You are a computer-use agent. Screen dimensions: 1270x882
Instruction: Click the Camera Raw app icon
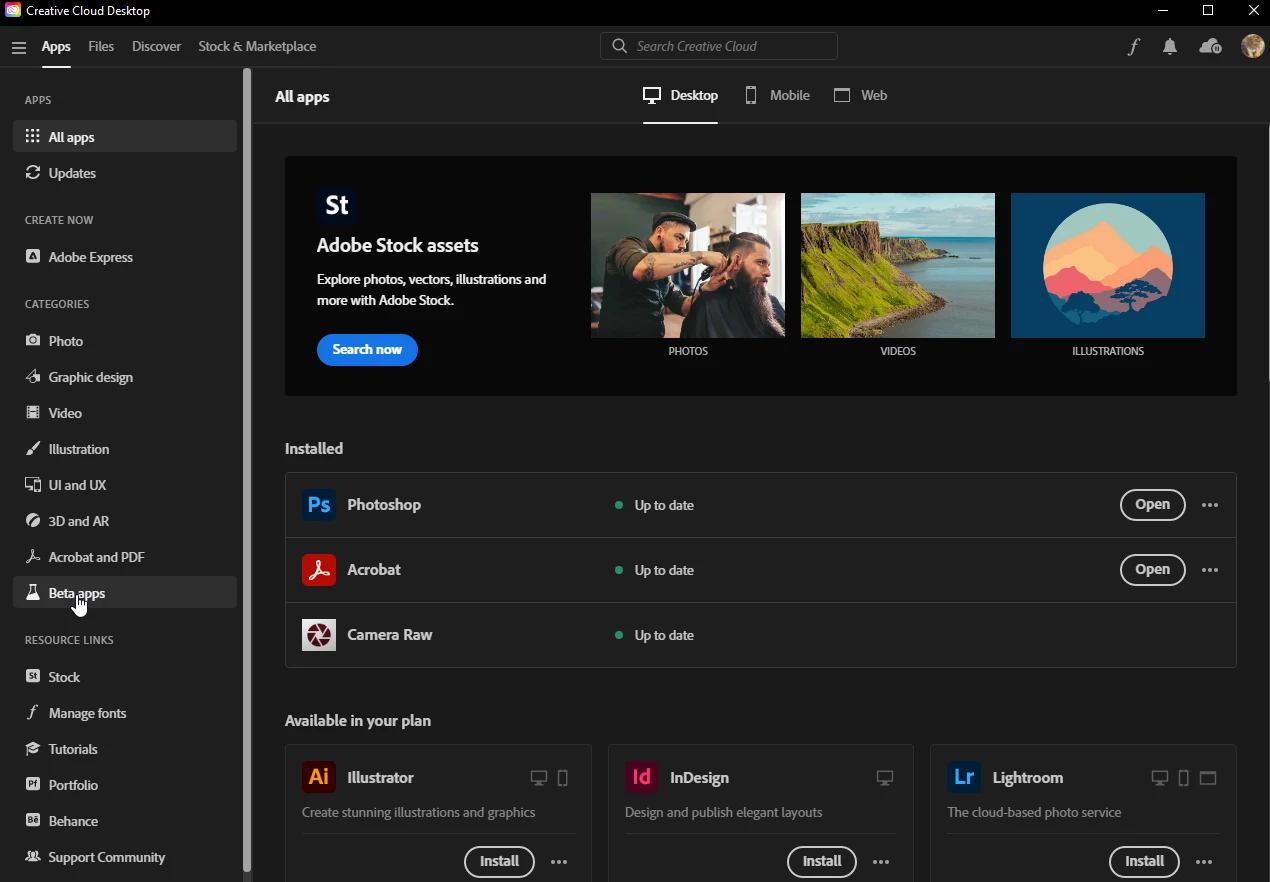(x=319, y=635)
